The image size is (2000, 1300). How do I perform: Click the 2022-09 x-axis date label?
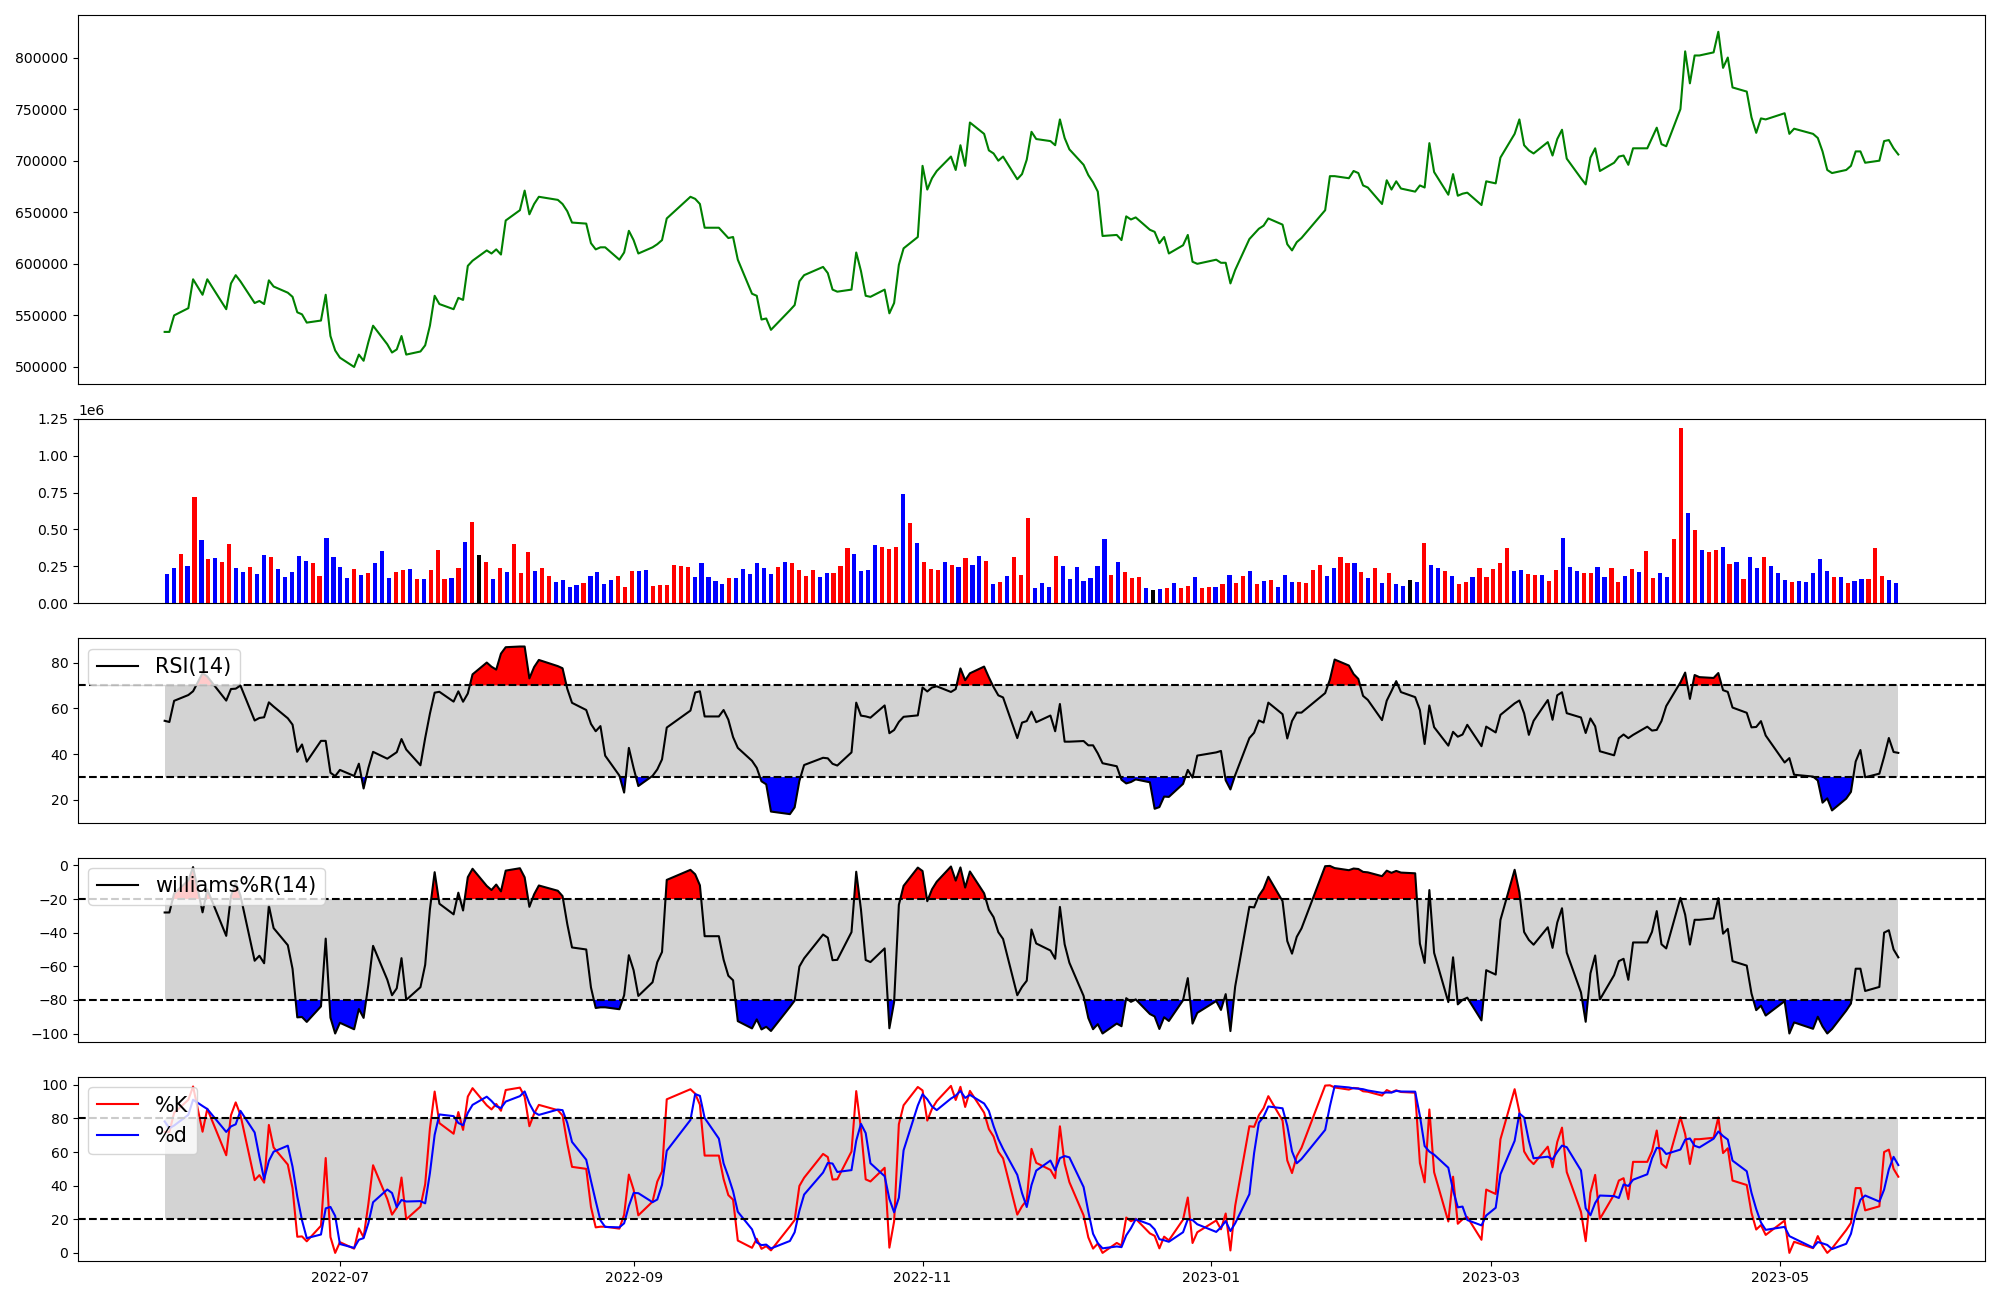(634, 1277)
